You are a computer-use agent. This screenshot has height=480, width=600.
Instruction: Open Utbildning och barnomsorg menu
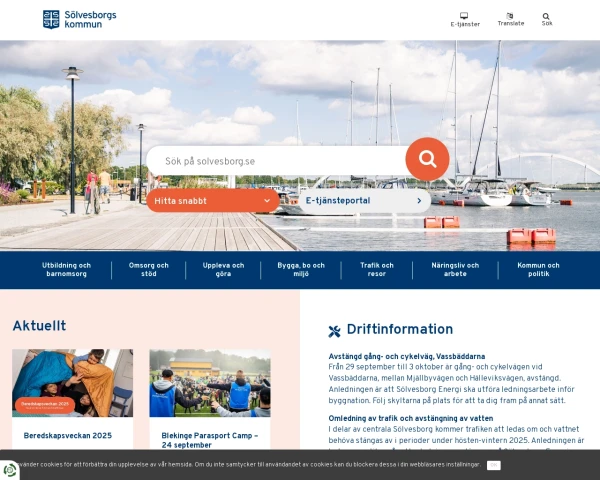[66, 269]
